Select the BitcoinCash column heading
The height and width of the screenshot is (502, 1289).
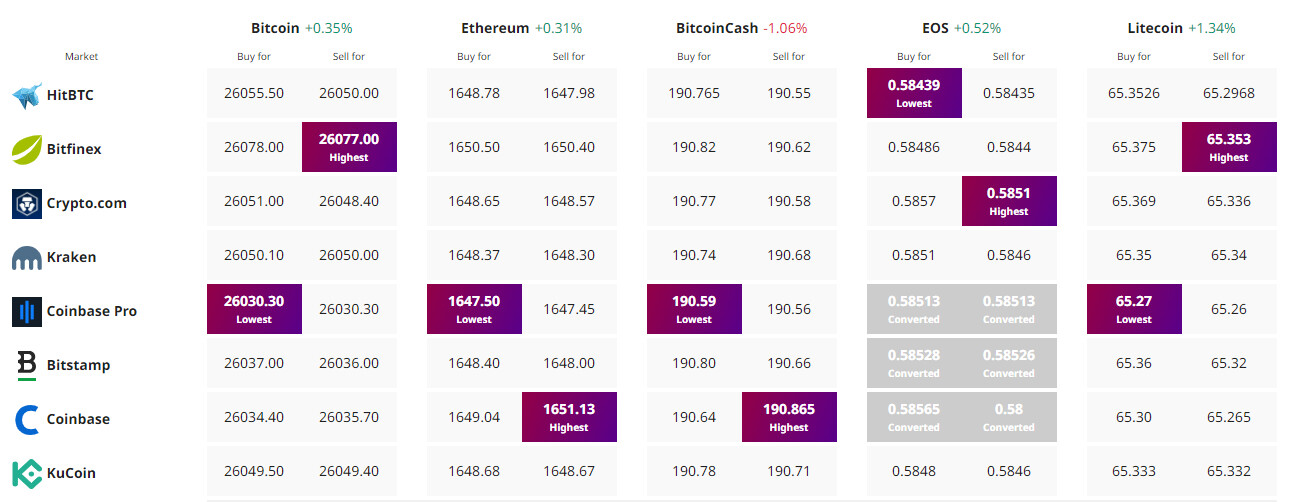716,28
